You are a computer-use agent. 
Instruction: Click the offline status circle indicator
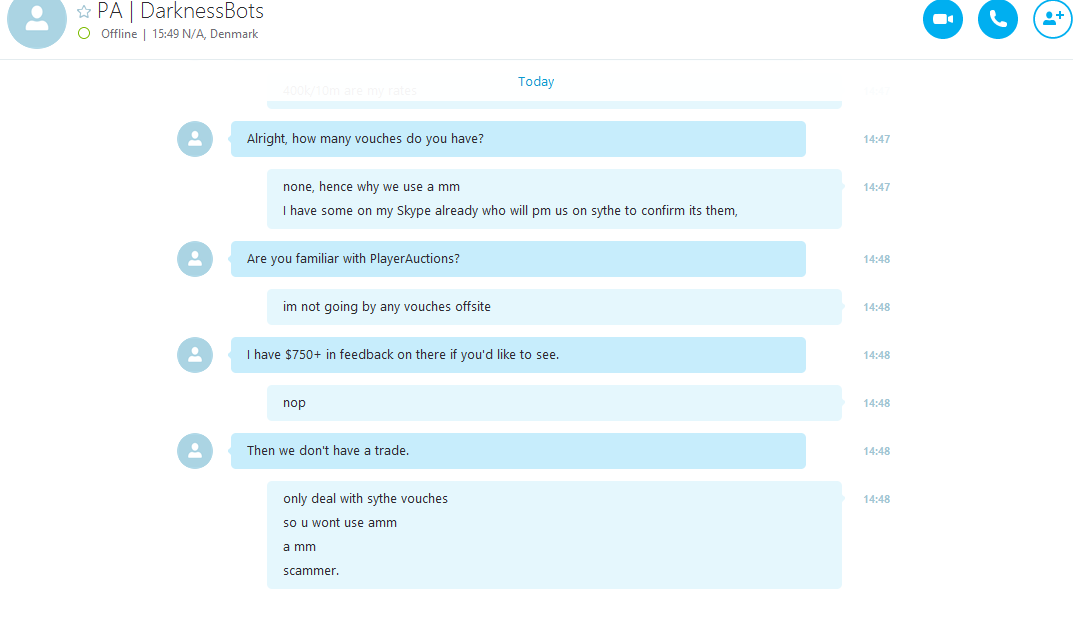pyautogui.click(x=84, y=34)
